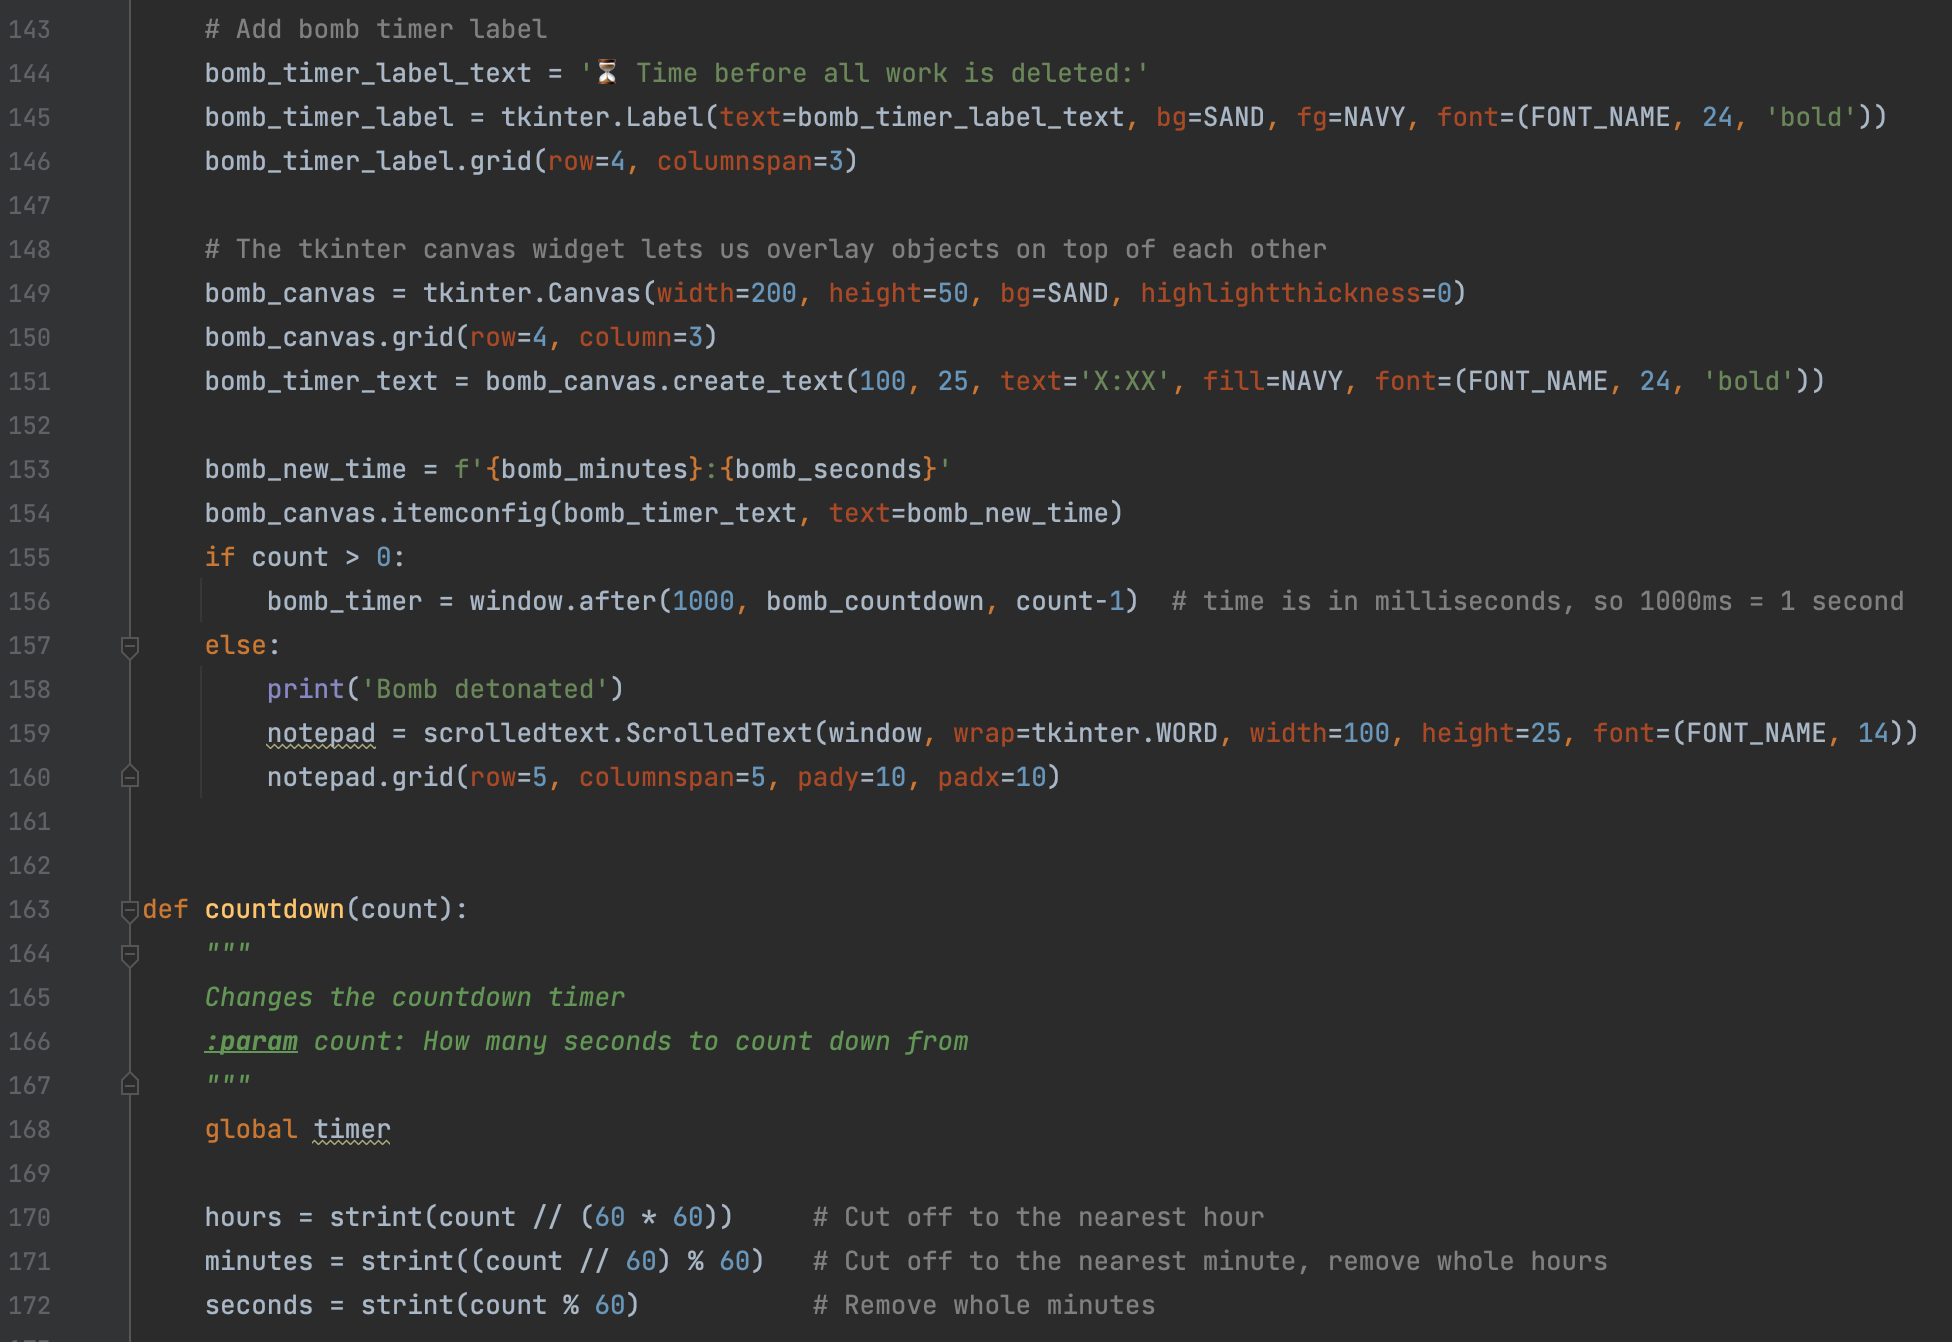Click line number 163 in gutter

[x=30, y=909]
